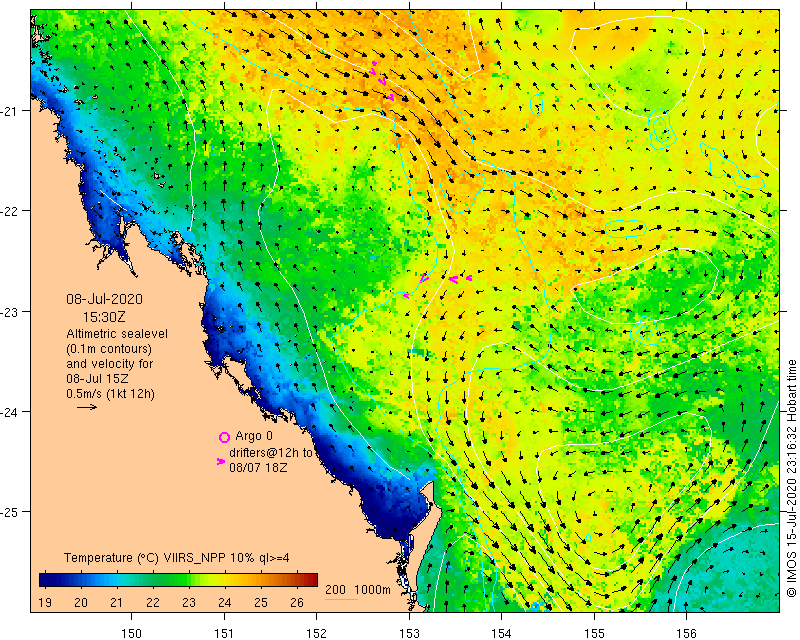Screen dimensions: 800x640
Task: Click longitude axis label 155
Action: click(594, 633)
